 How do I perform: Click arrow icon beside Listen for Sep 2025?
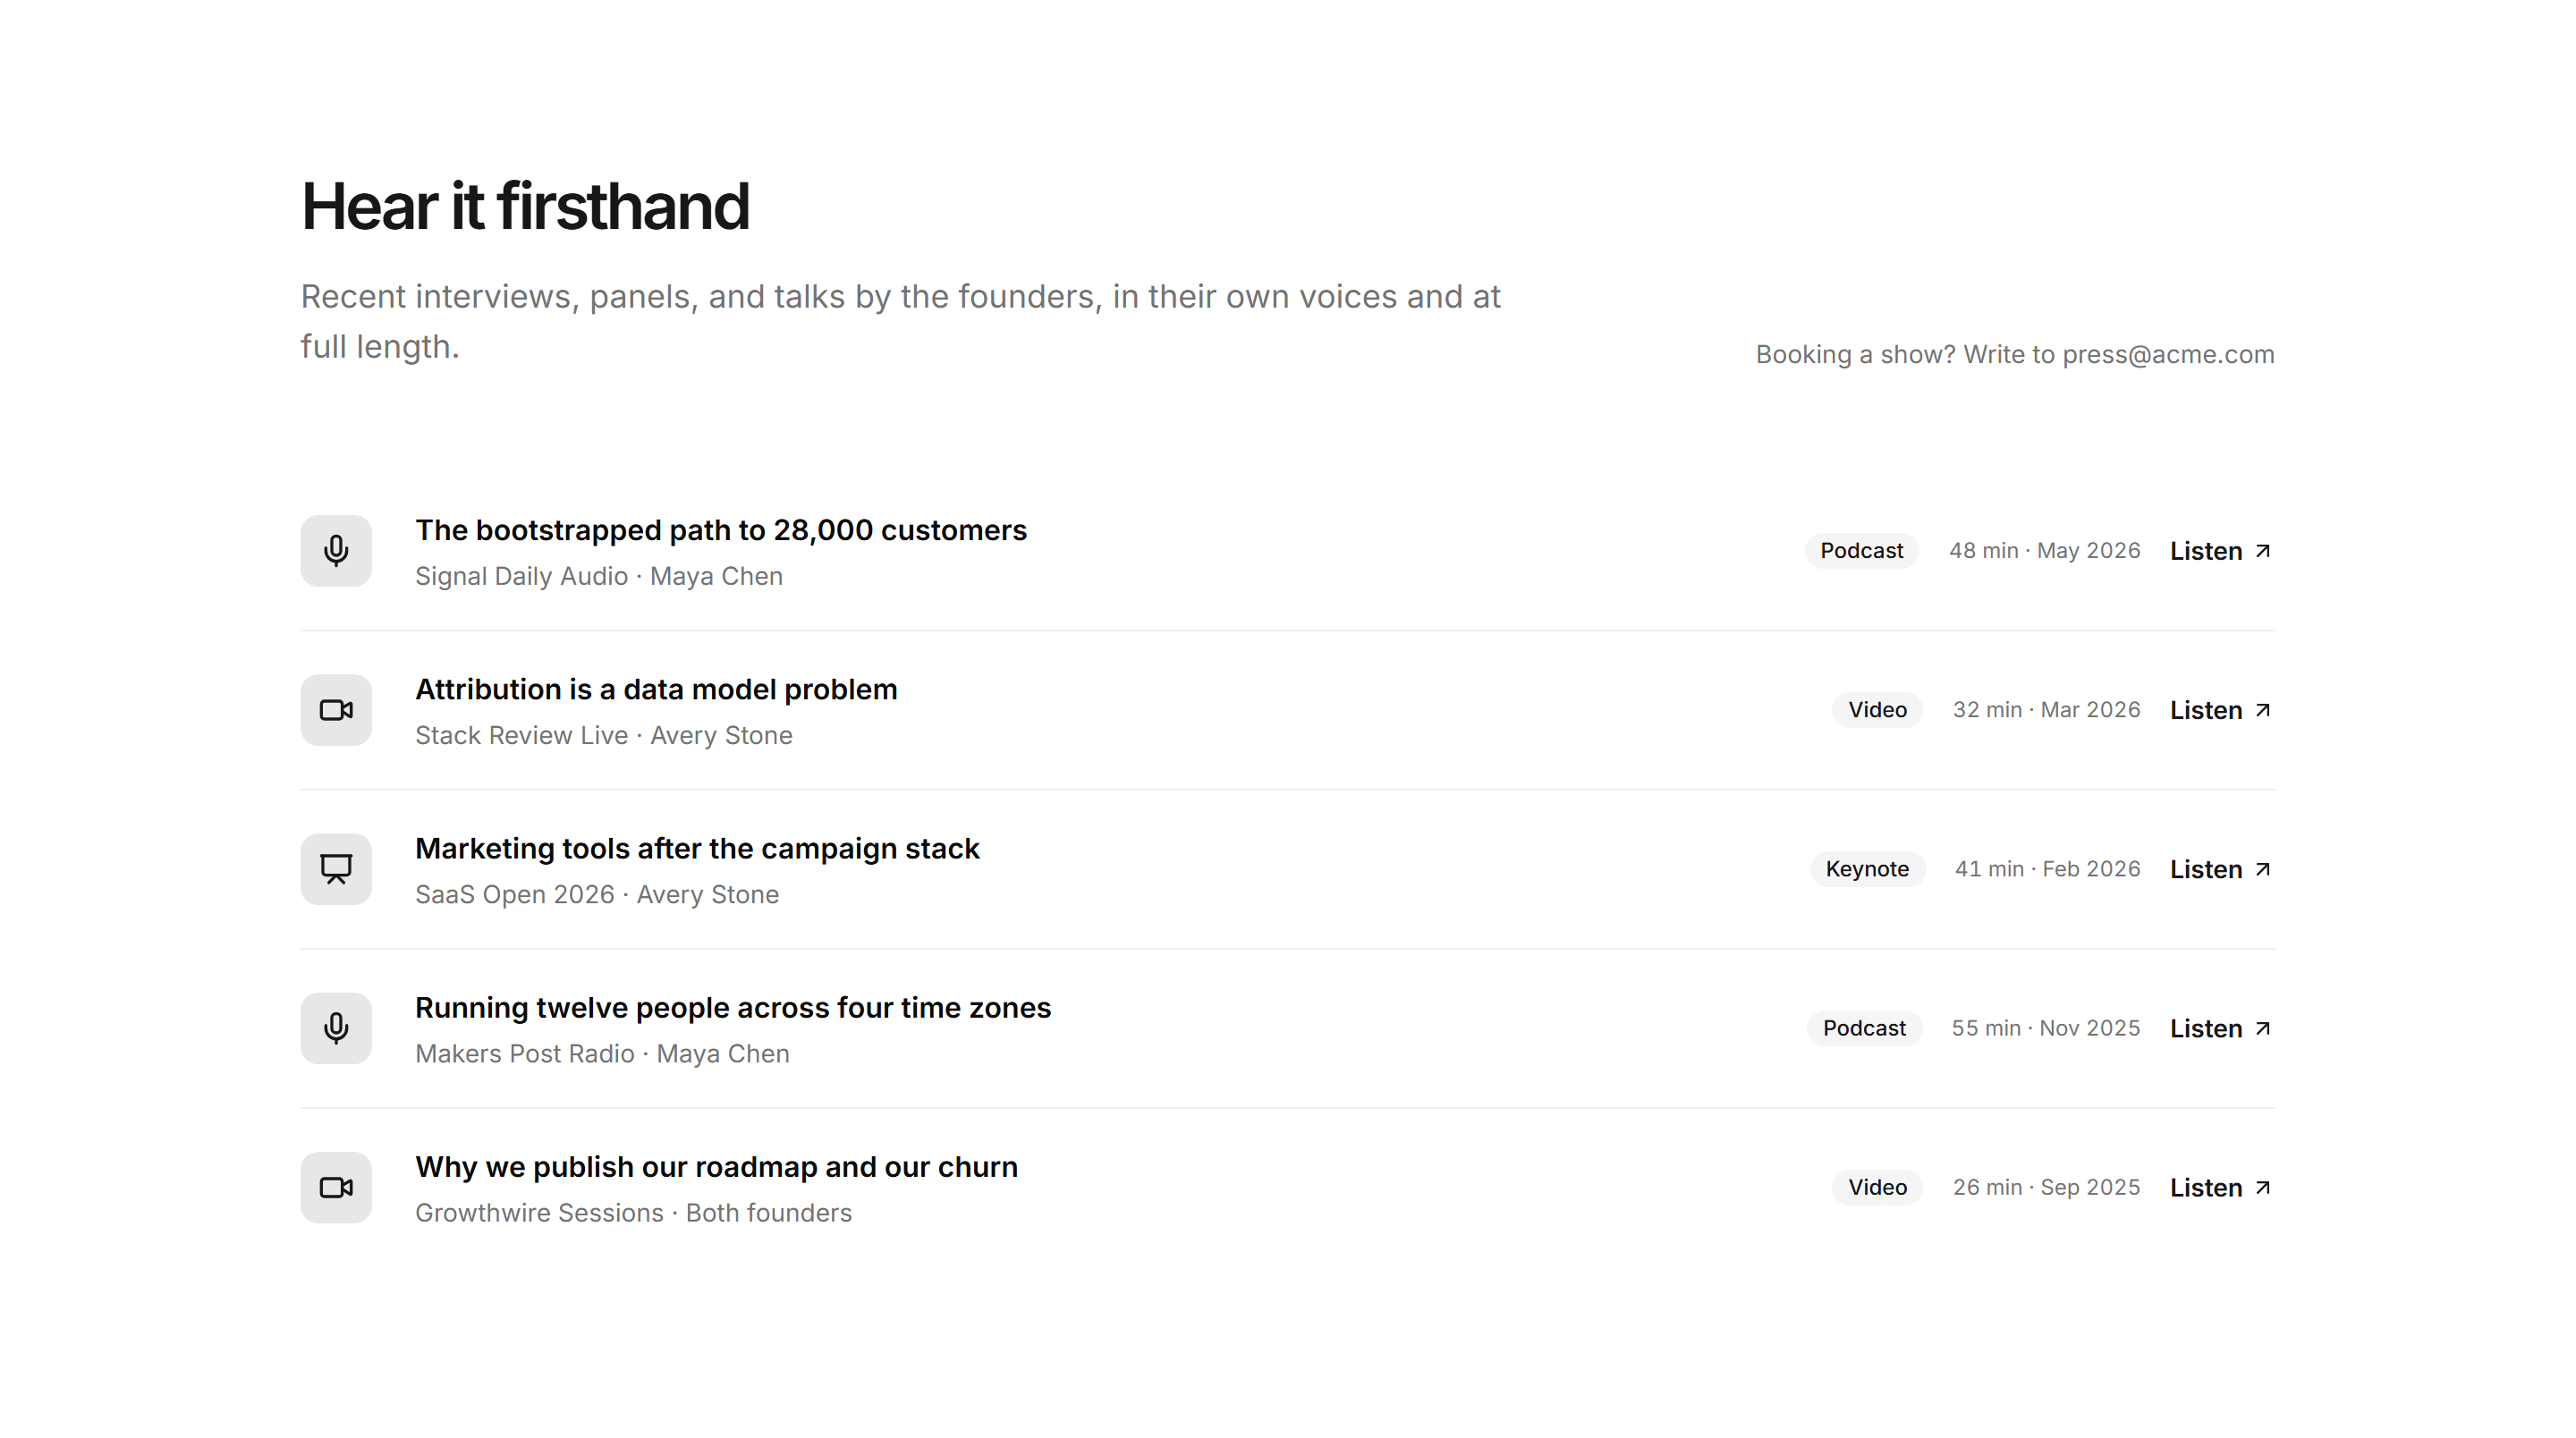tap(2263, 1186)
